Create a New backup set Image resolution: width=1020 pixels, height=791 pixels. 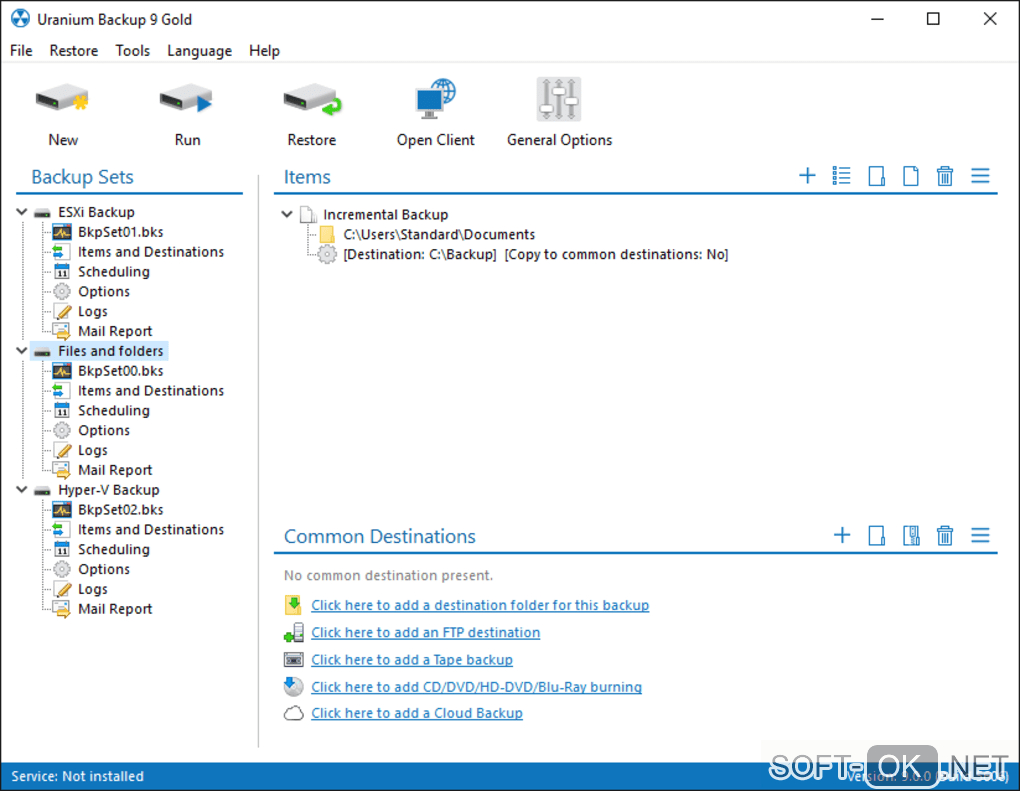coord(62,114)
